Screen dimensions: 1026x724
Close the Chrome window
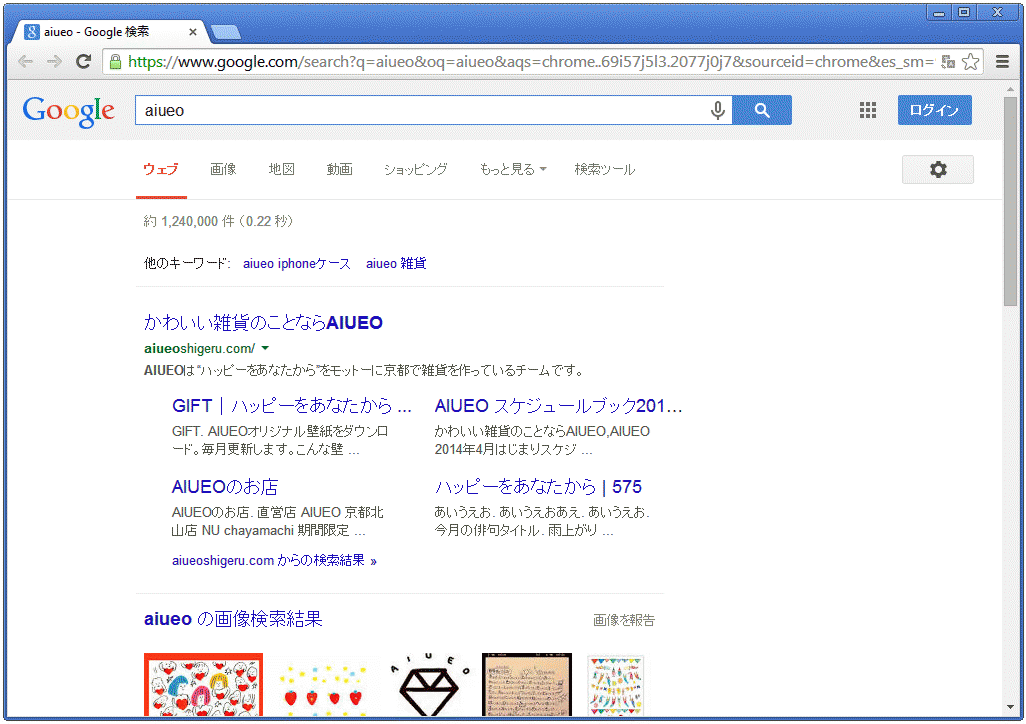[998, 12]
